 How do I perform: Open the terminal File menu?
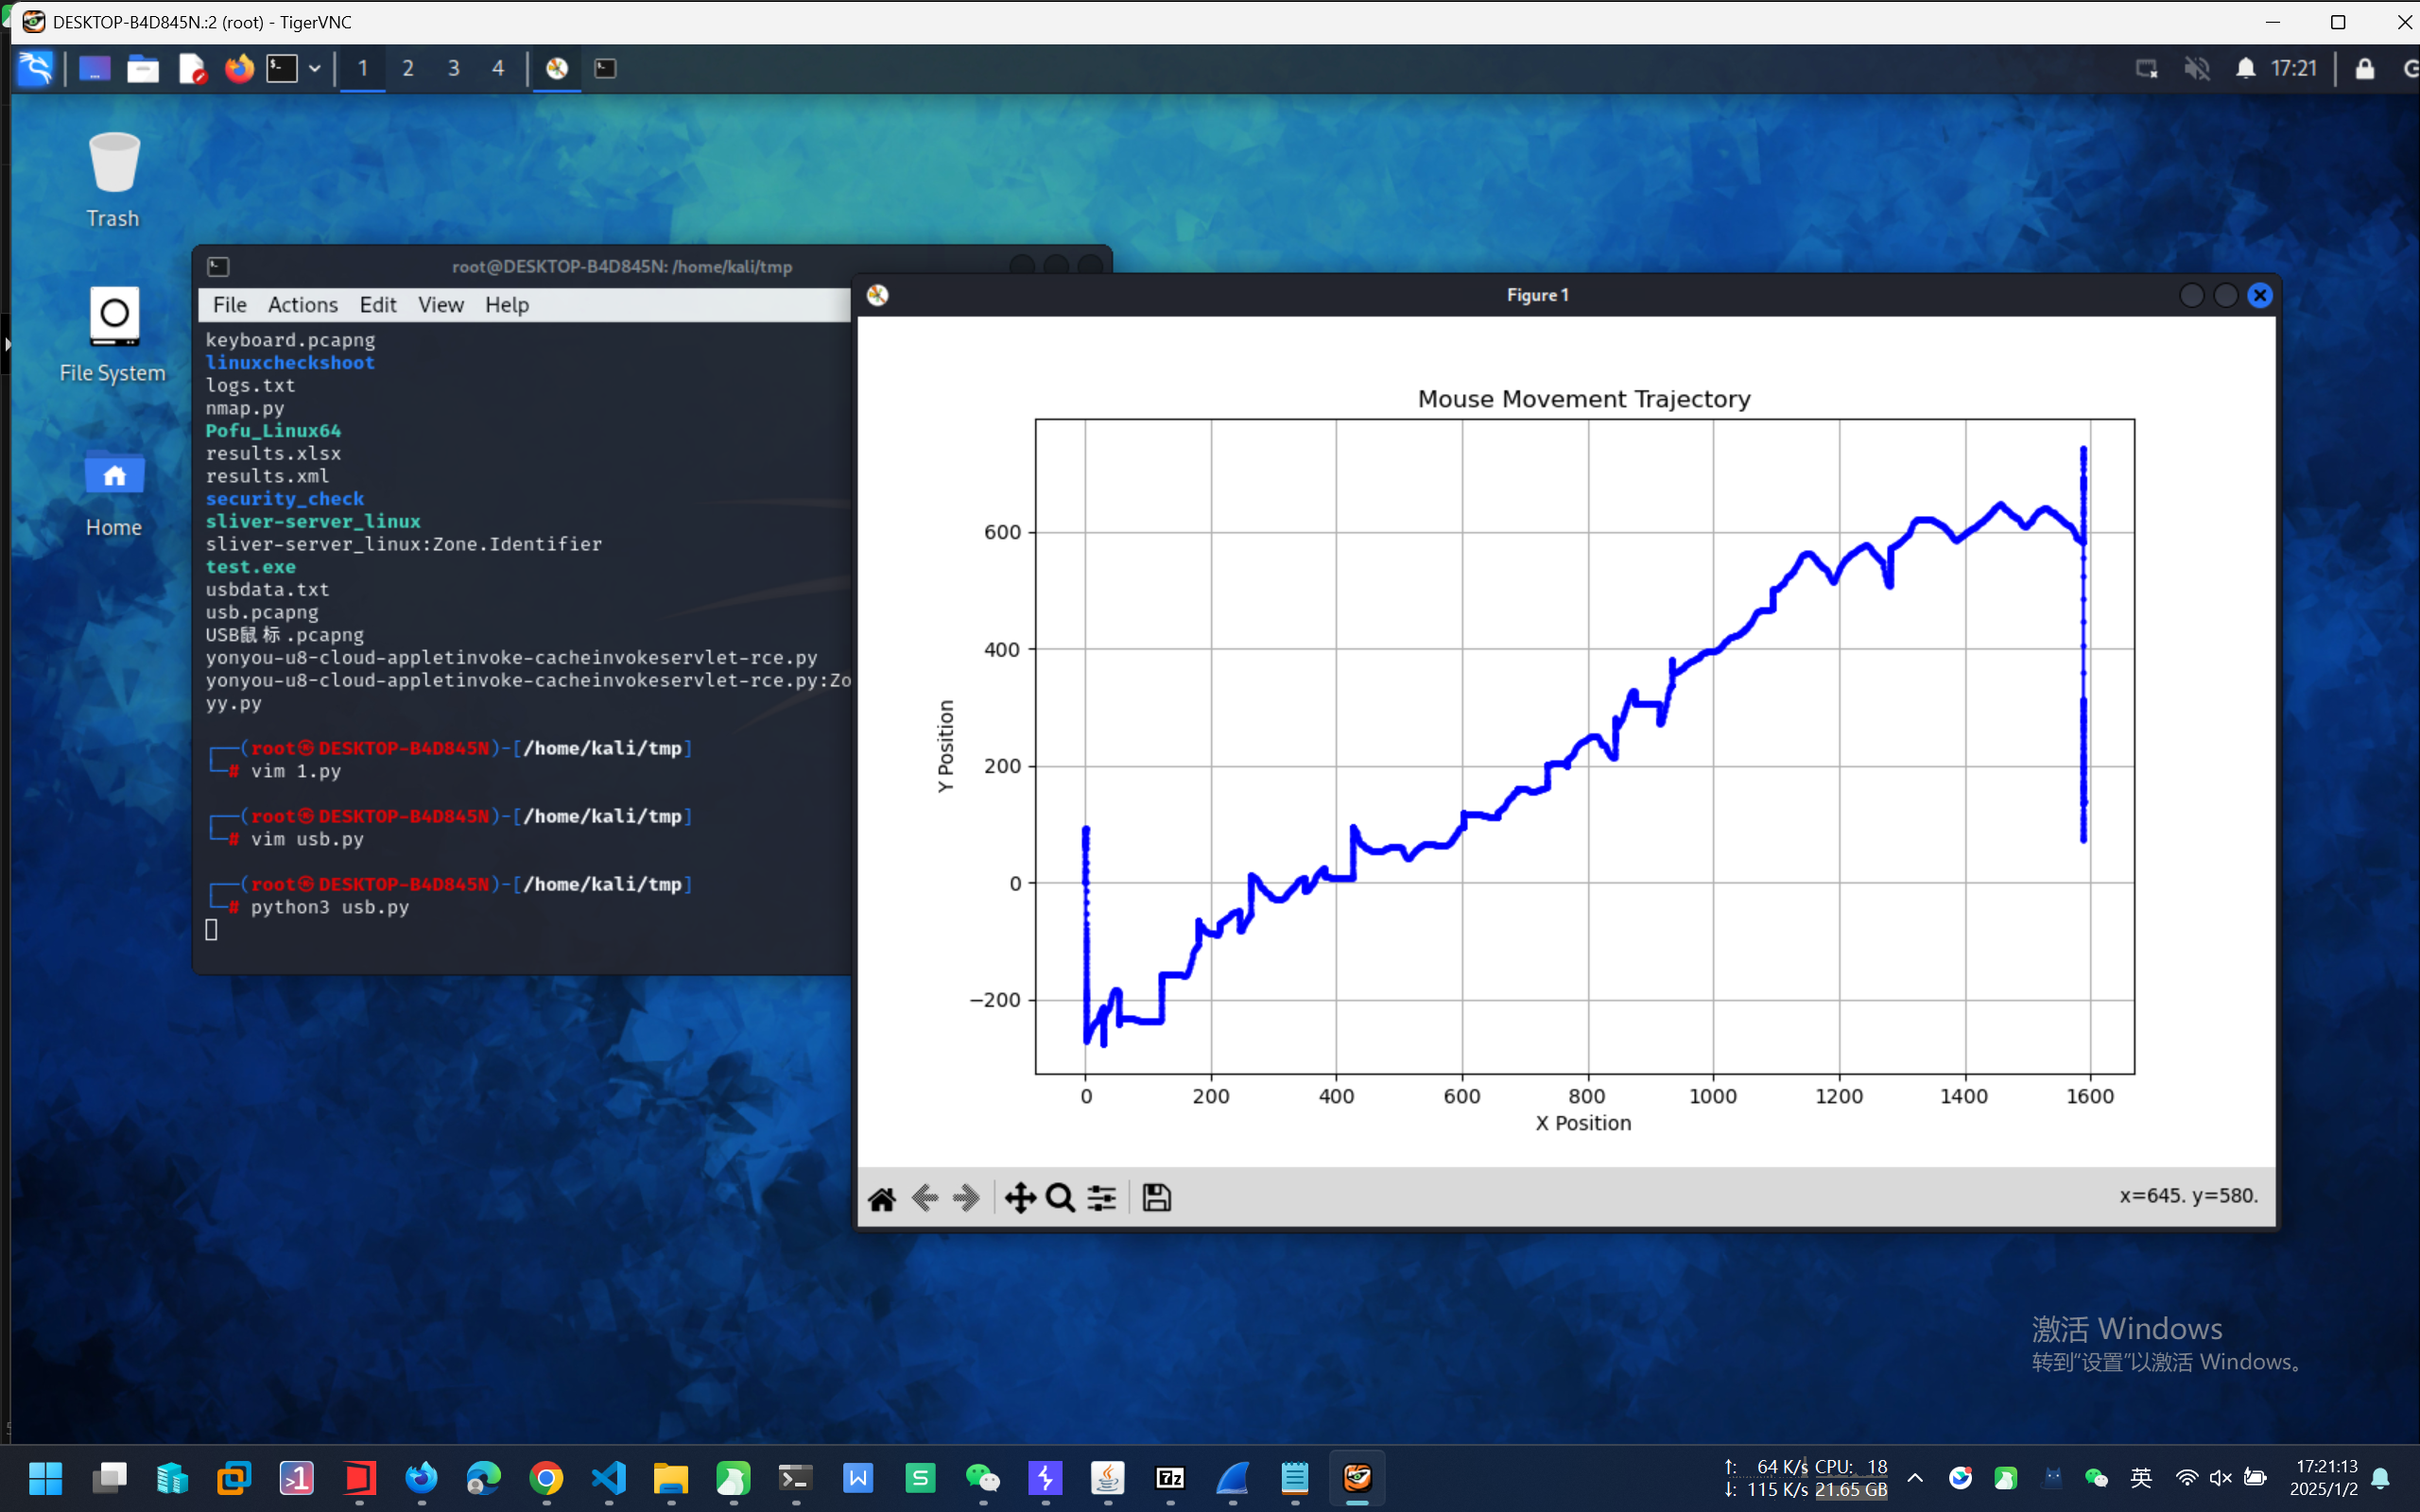(x=229, y=305)
